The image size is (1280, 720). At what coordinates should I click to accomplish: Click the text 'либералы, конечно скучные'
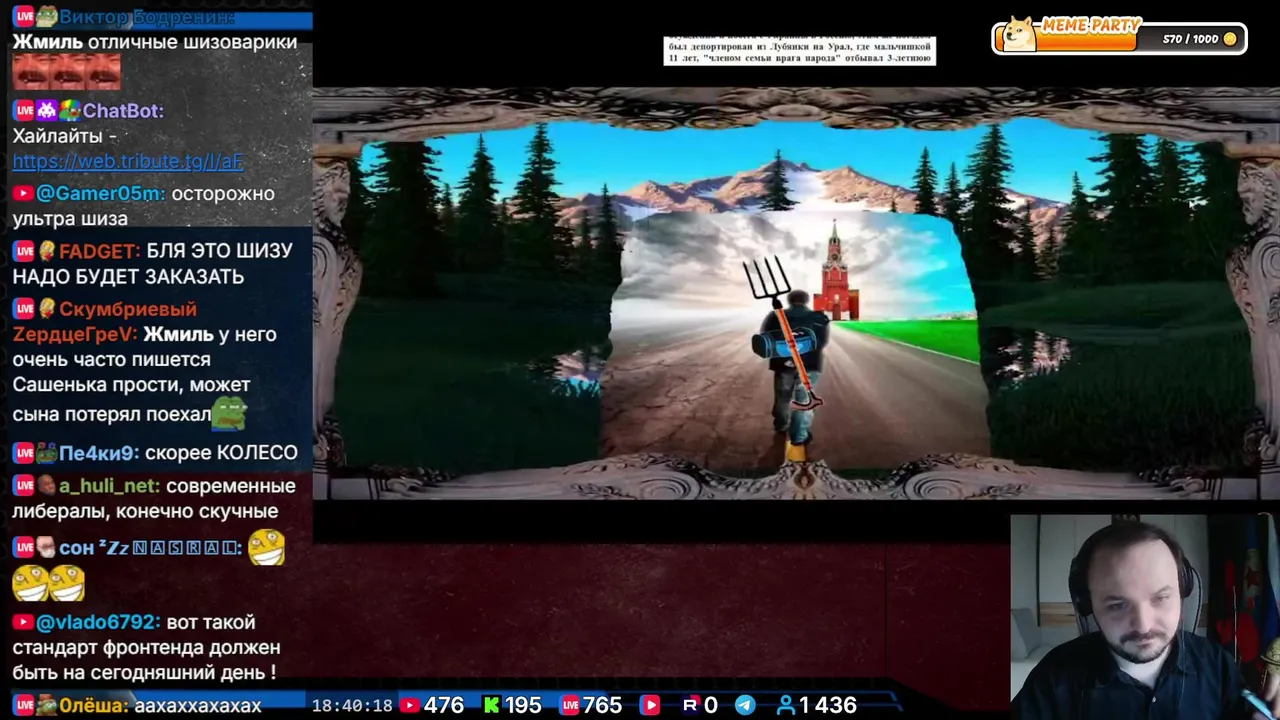[x=145, y=511]
